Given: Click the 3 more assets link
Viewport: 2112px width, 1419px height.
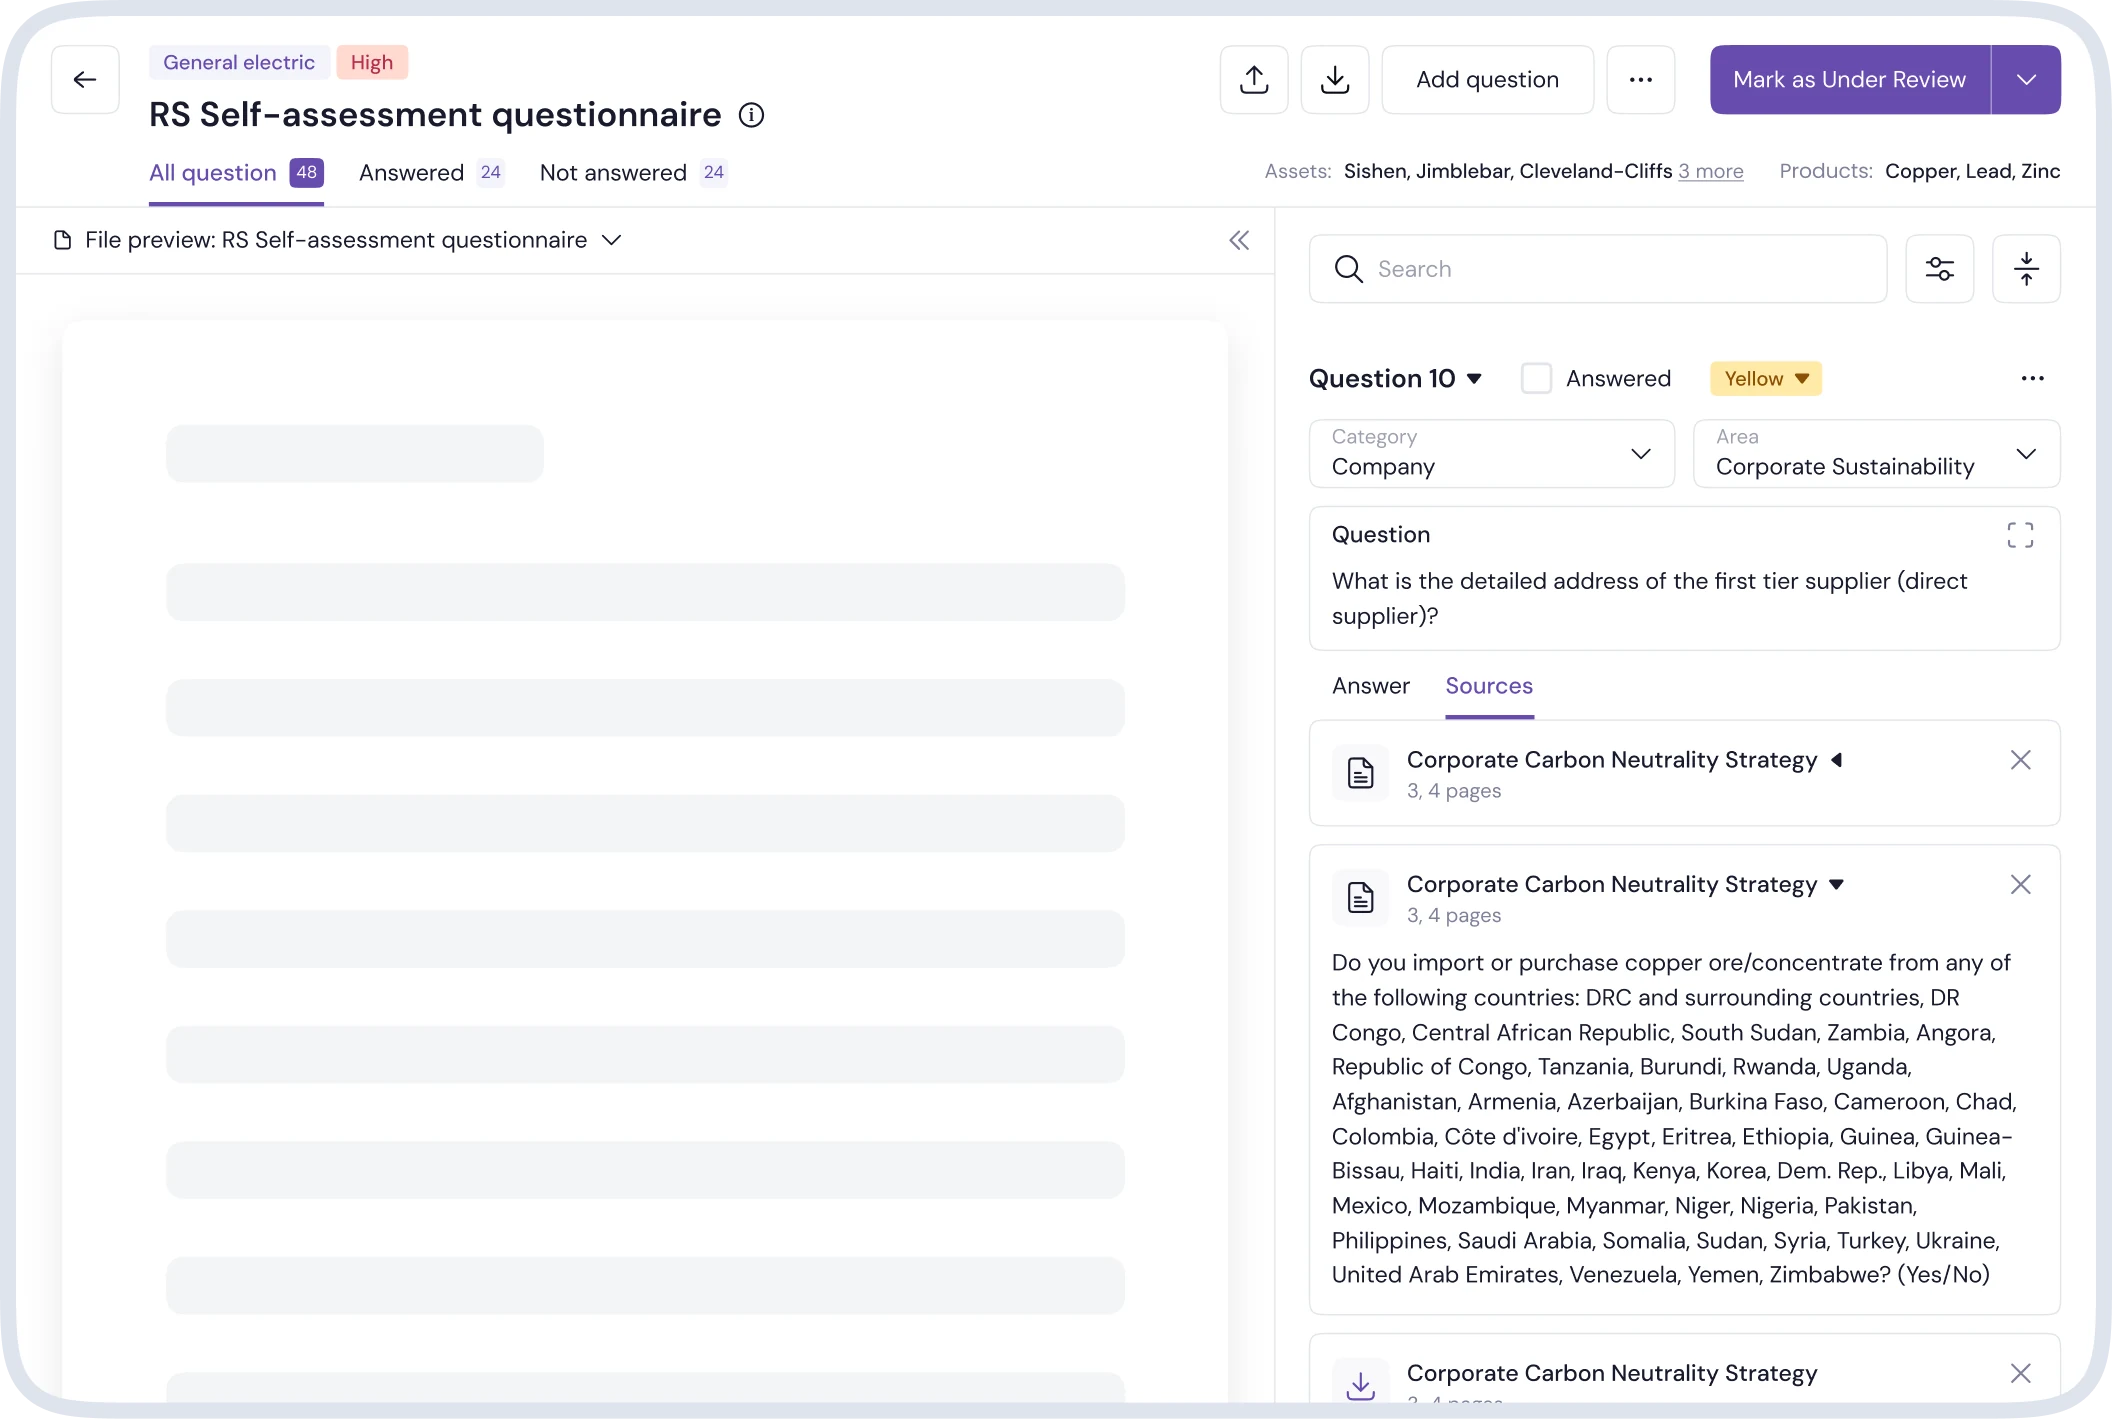Looking at the screenshot, I should (x=1710, y=171).
